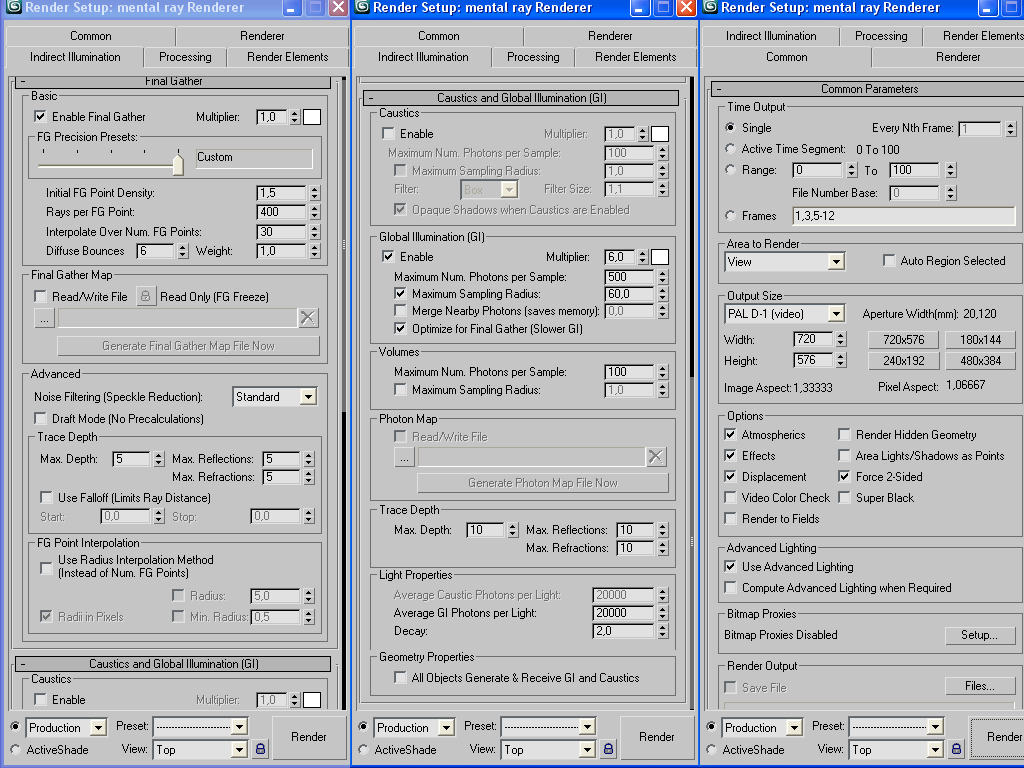Click Render button in left window

coord(309,737)
